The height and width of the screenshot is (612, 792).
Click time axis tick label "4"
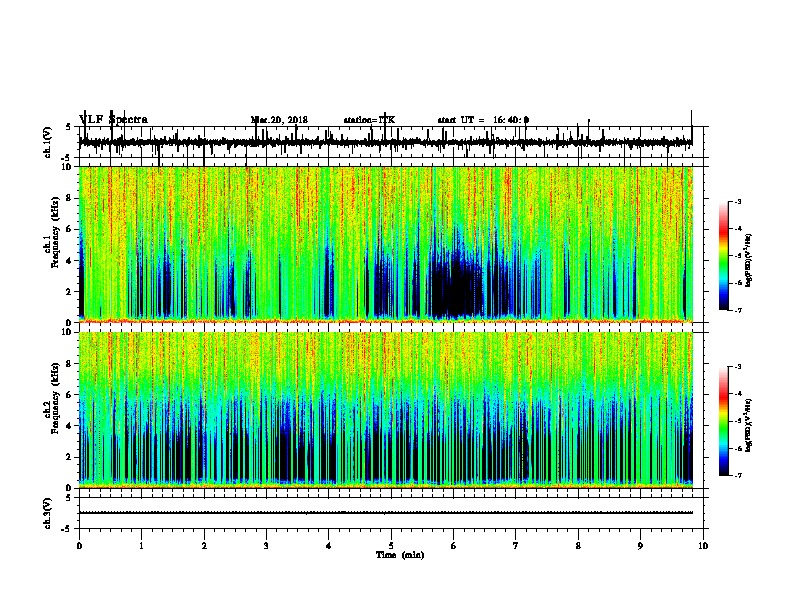coord(329,546)
